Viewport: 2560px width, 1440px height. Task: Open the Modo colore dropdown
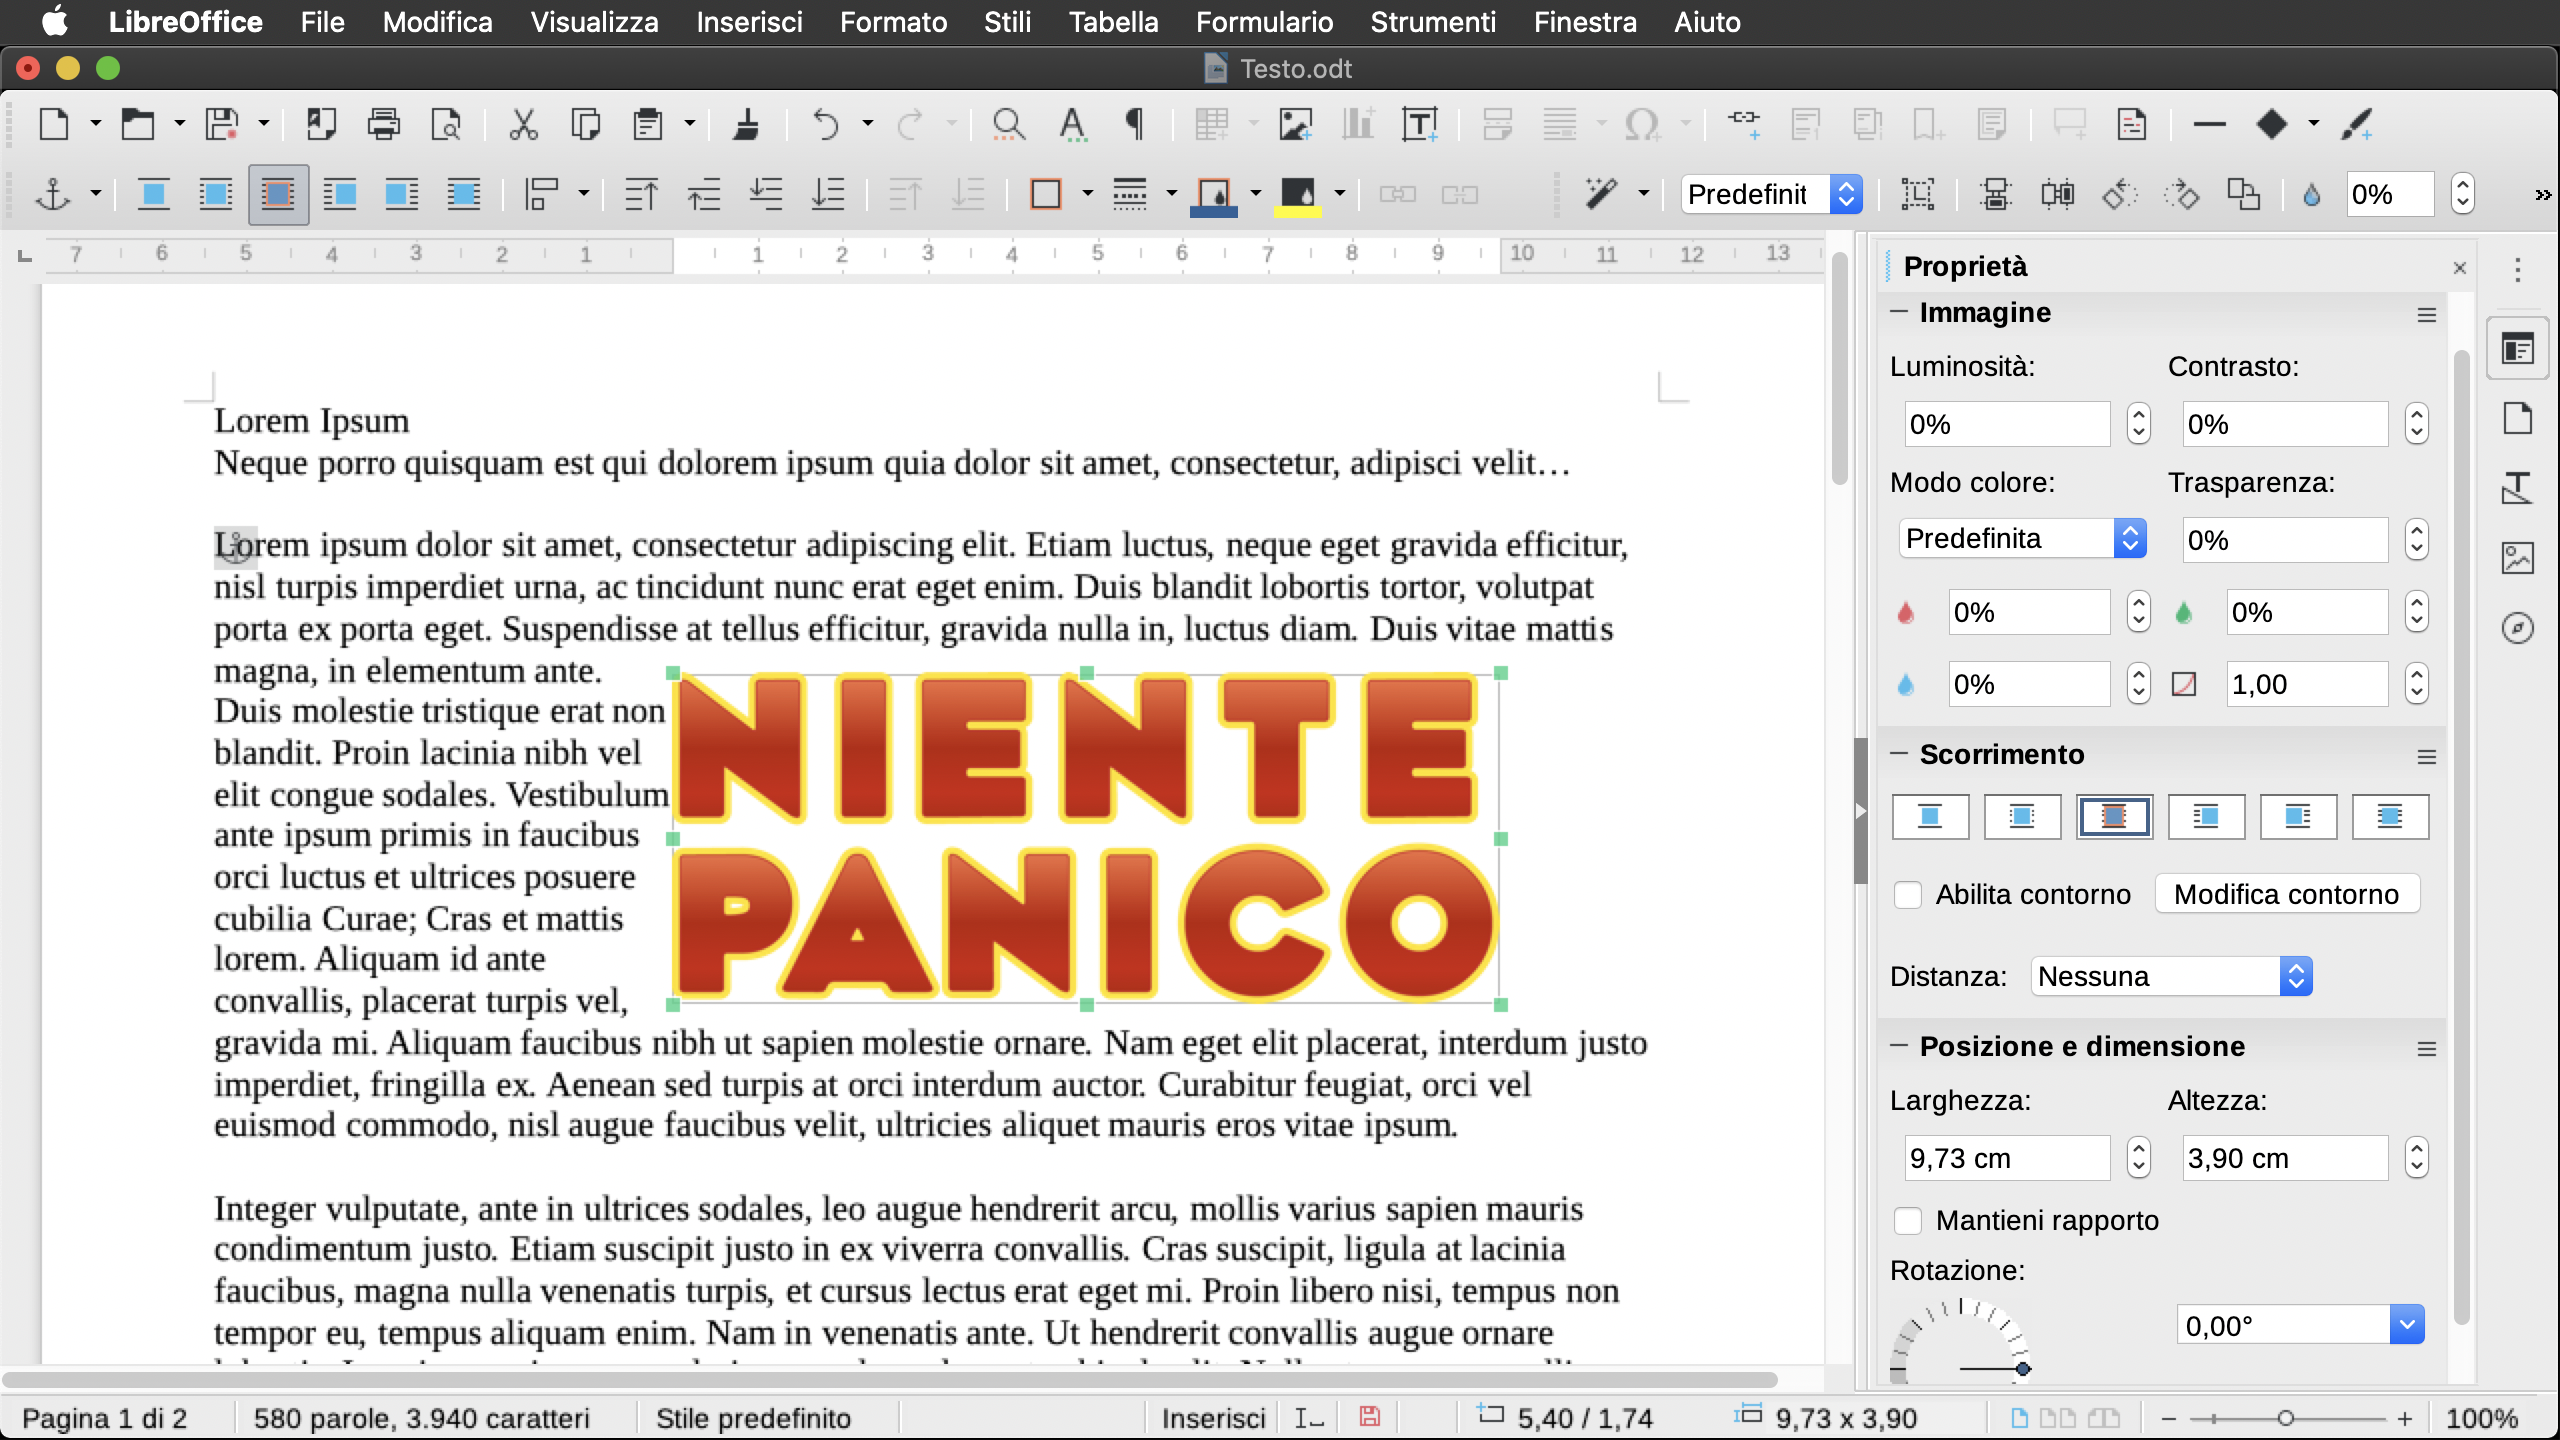[2022, 539]
